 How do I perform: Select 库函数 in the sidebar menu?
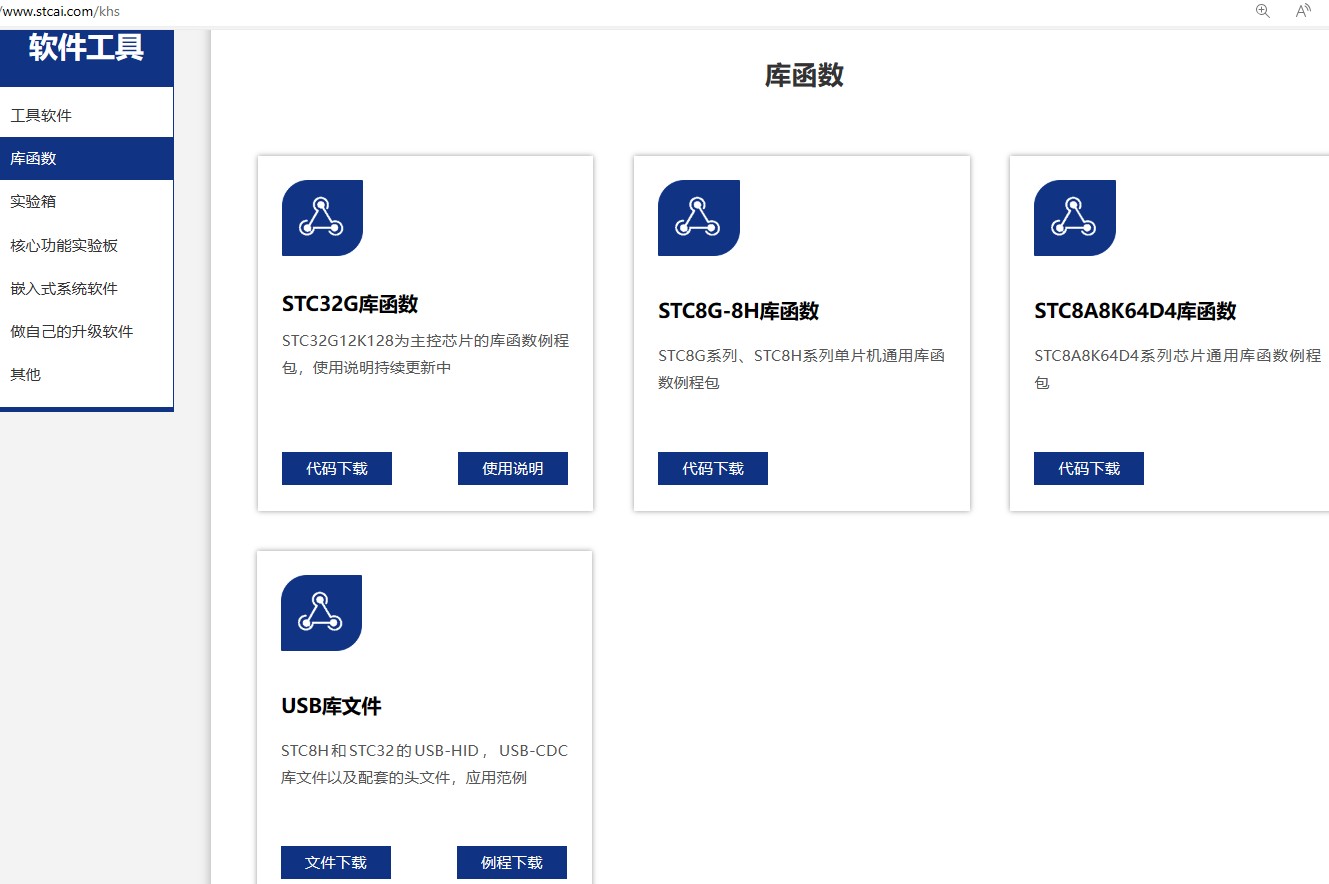click(x=86, y=158)
